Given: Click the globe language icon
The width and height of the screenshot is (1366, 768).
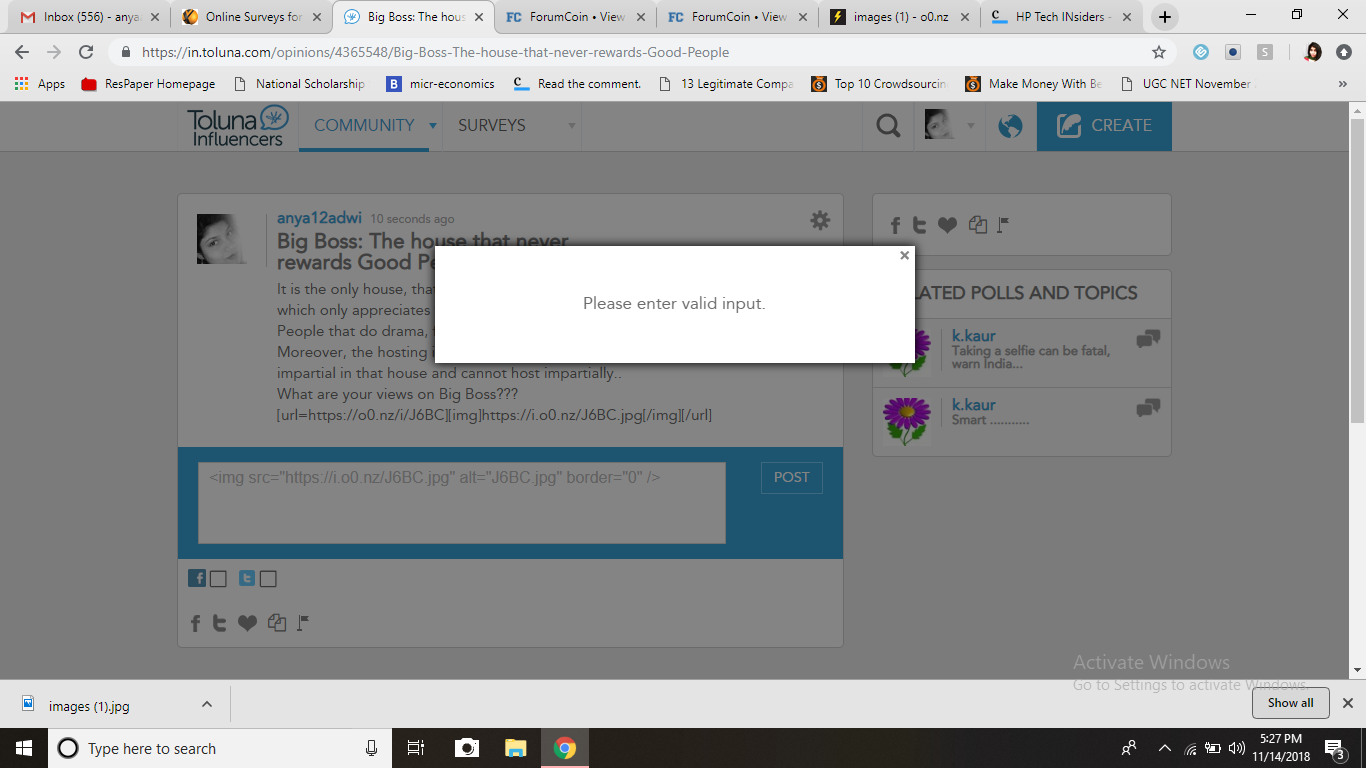Looking at the screenshot, I should [1009, 126].
